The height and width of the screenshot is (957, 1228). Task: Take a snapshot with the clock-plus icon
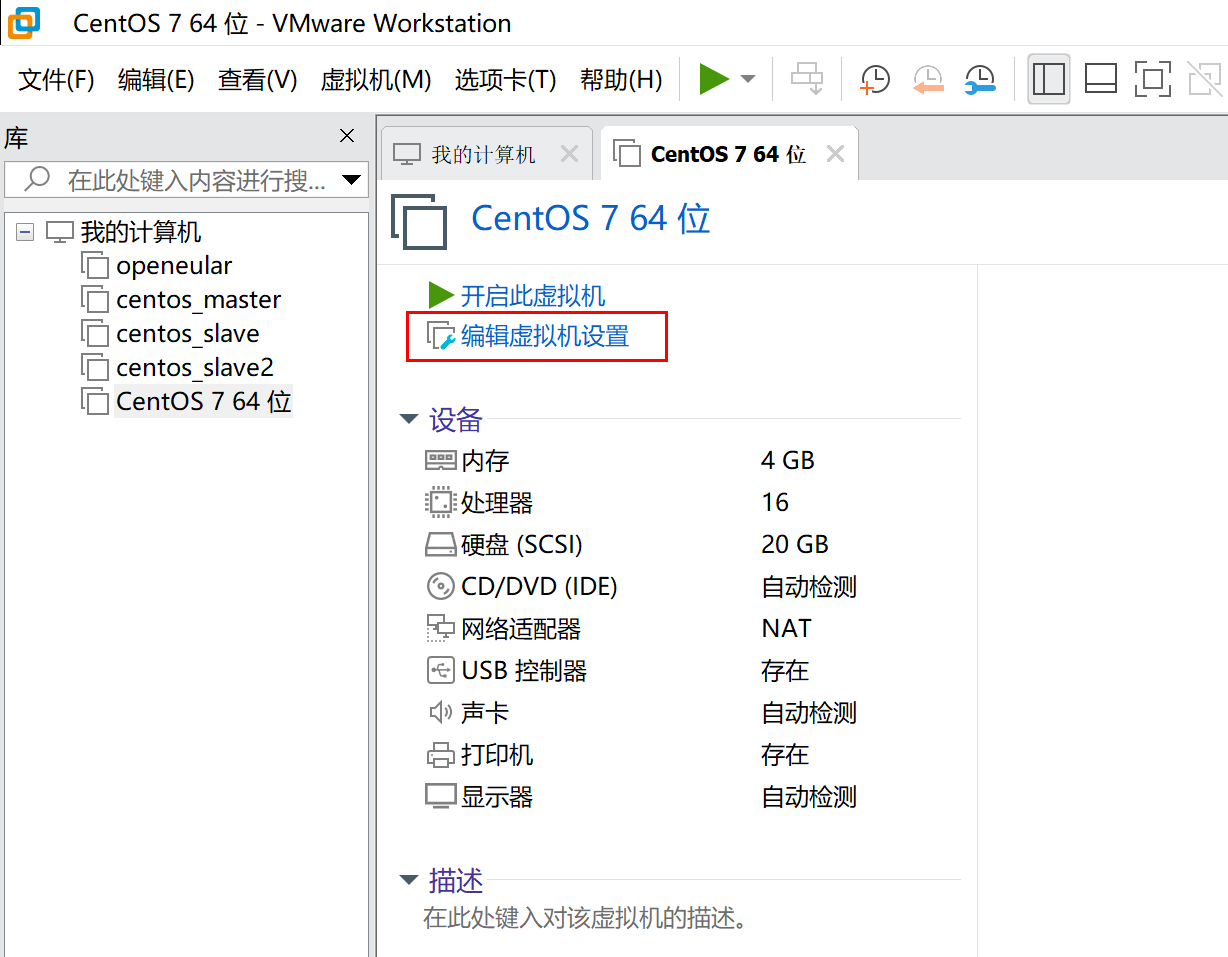click(x=874, y=79)
